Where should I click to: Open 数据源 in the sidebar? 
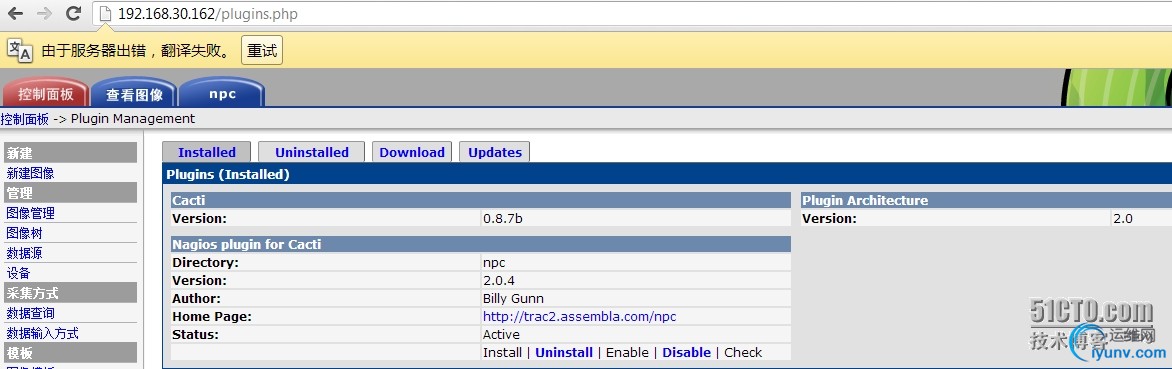pos(25,253)
